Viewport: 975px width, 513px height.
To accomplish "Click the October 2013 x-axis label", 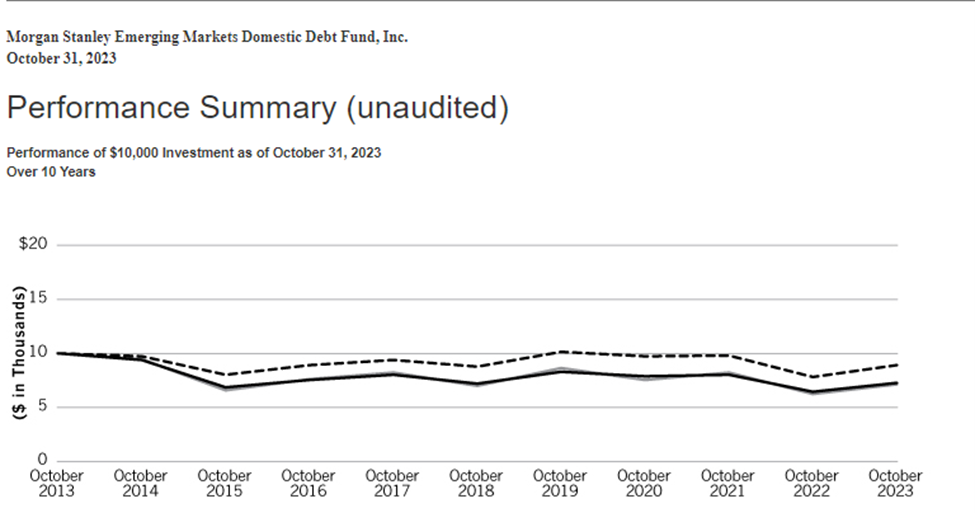I will tap(57, 483).
